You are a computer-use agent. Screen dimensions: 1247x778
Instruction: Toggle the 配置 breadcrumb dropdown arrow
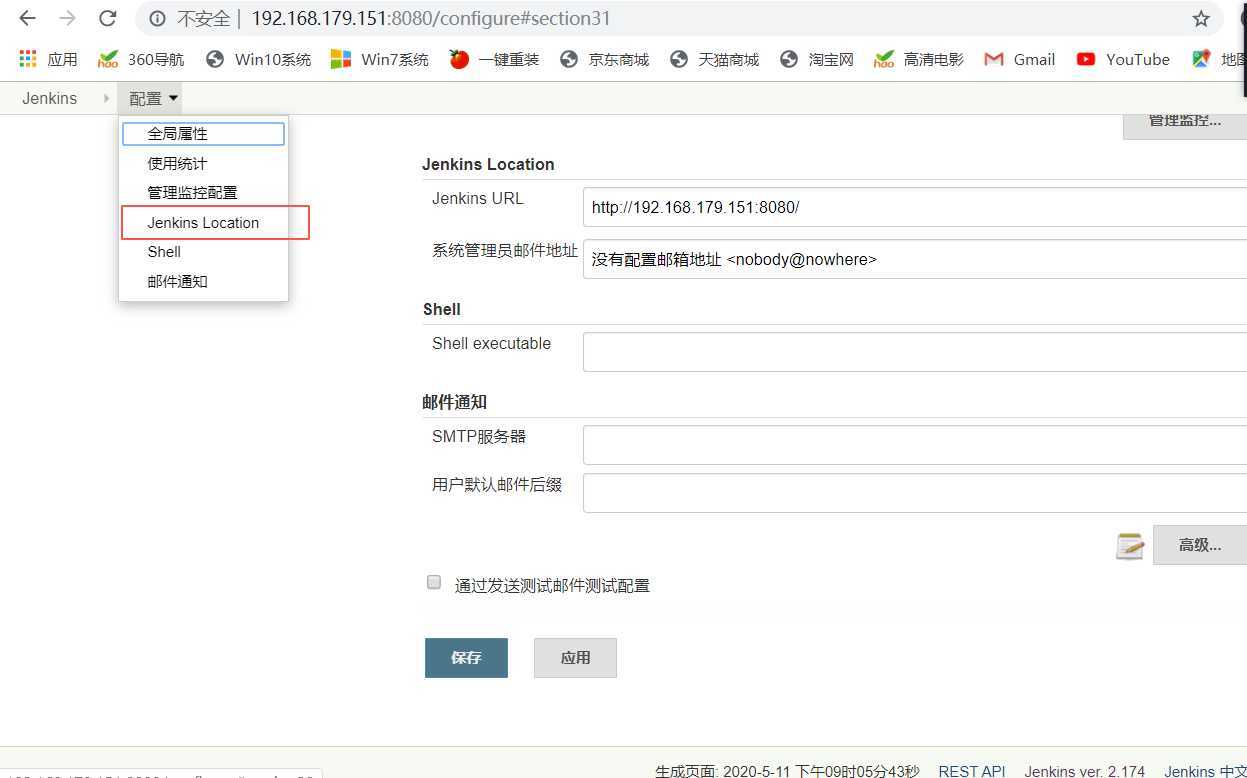174,98
